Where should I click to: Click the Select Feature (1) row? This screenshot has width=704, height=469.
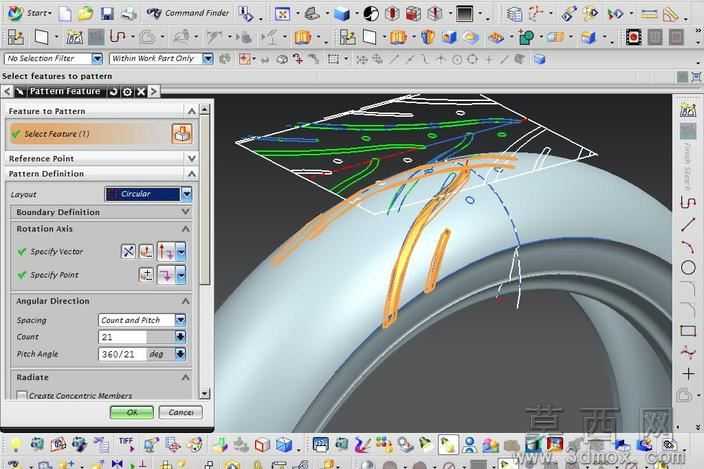(x=101, y=134)
